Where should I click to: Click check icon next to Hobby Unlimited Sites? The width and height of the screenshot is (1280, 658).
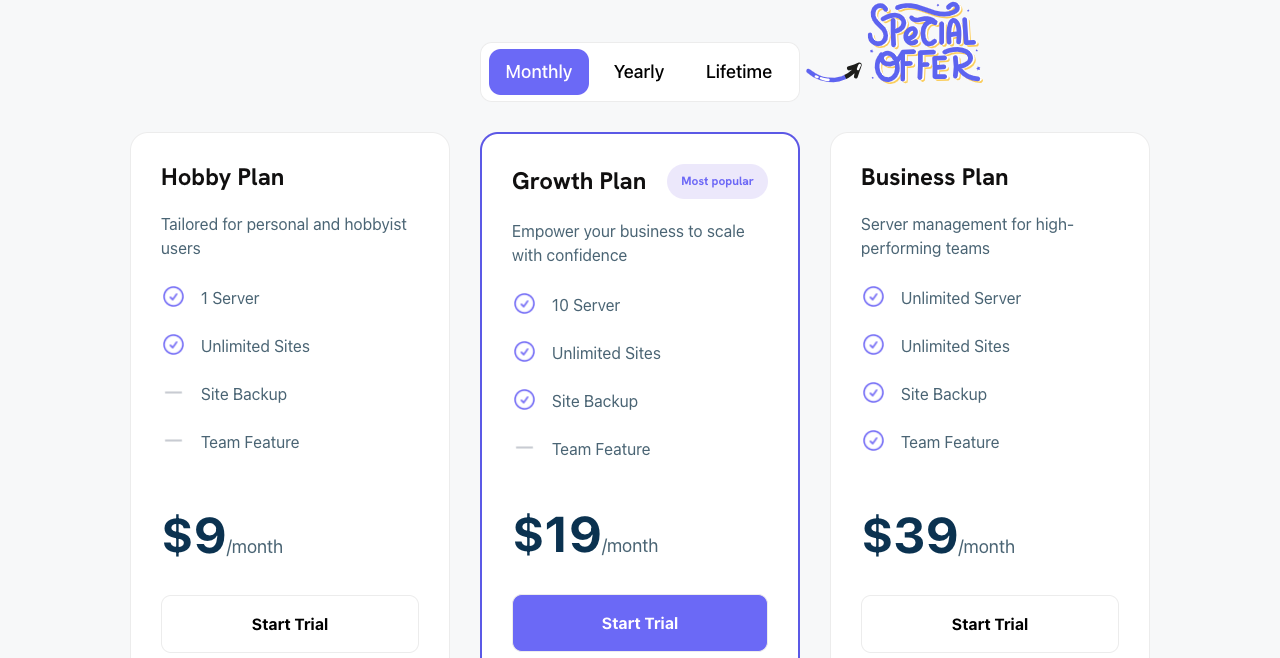(x=173, y=345)
